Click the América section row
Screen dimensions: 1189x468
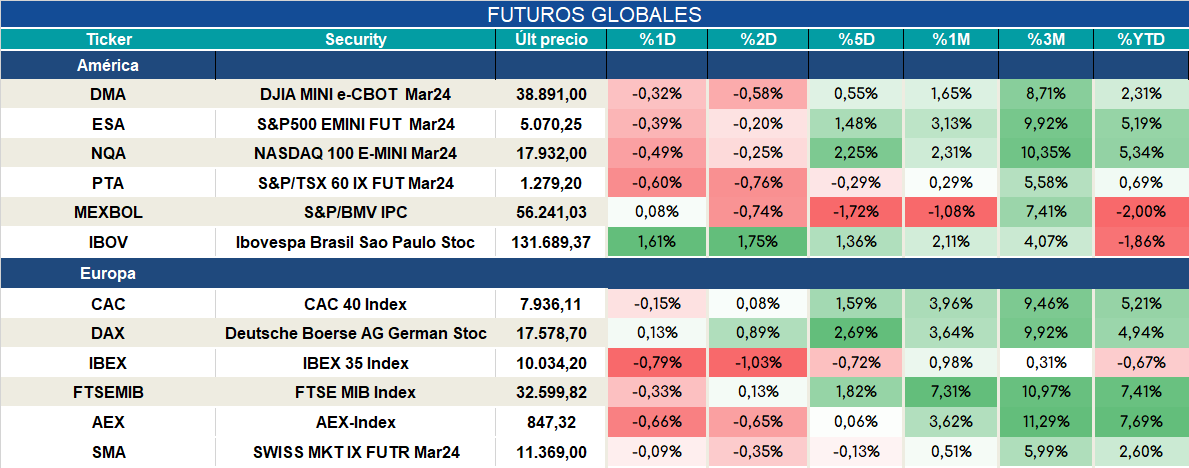pos(594,66)
